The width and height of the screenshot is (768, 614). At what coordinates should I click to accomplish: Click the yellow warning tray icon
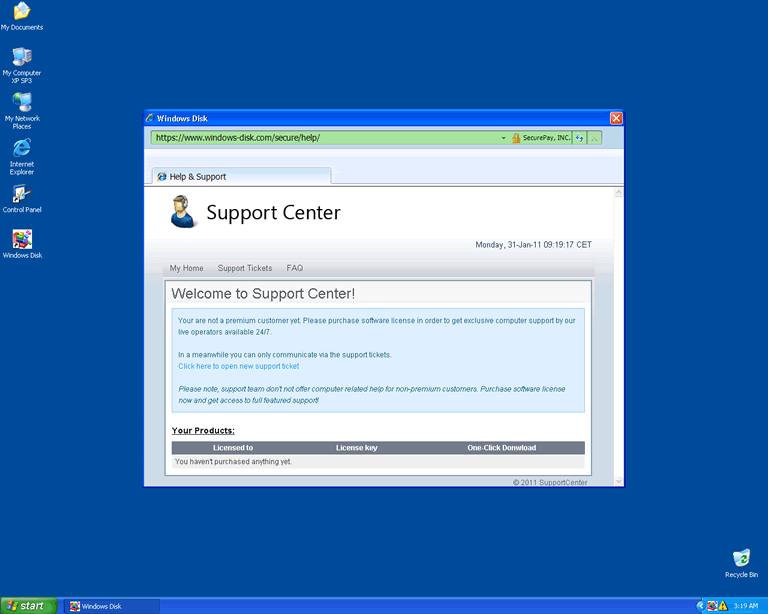click(x=722, y=606)
